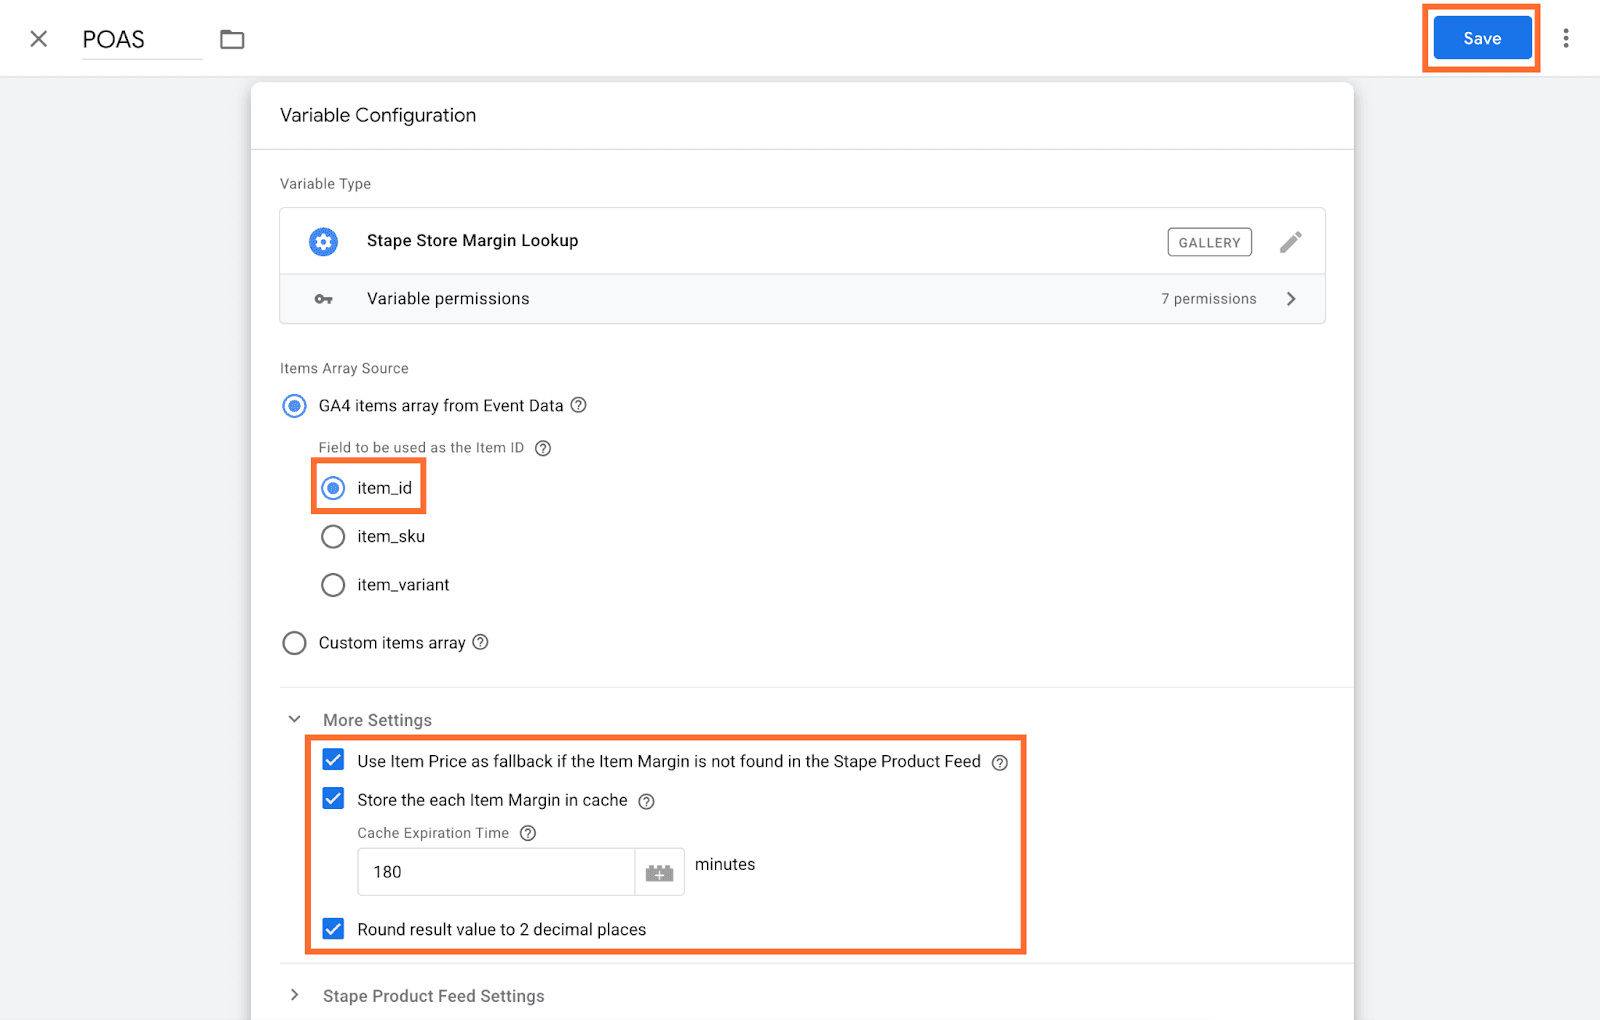1600x1020 pixels.
Task: Open the folder icon beside the POAS name
Action: [232, 38]
